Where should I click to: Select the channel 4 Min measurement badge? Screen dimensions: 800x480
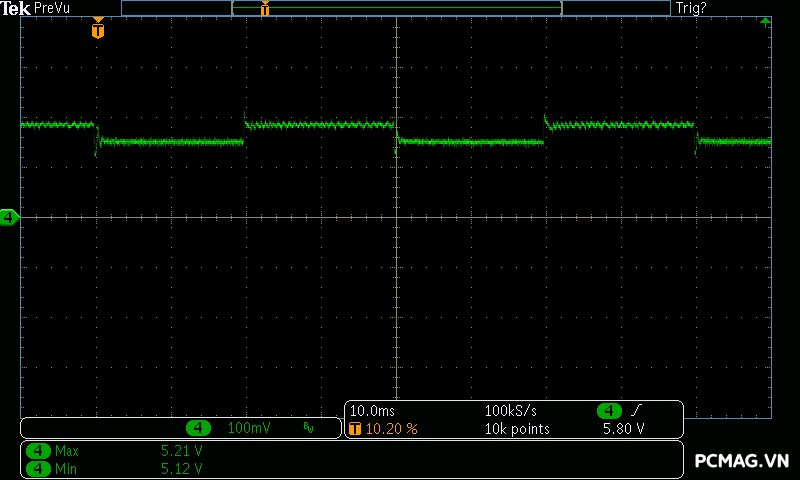pyautogui.click(x=39, y=468)
